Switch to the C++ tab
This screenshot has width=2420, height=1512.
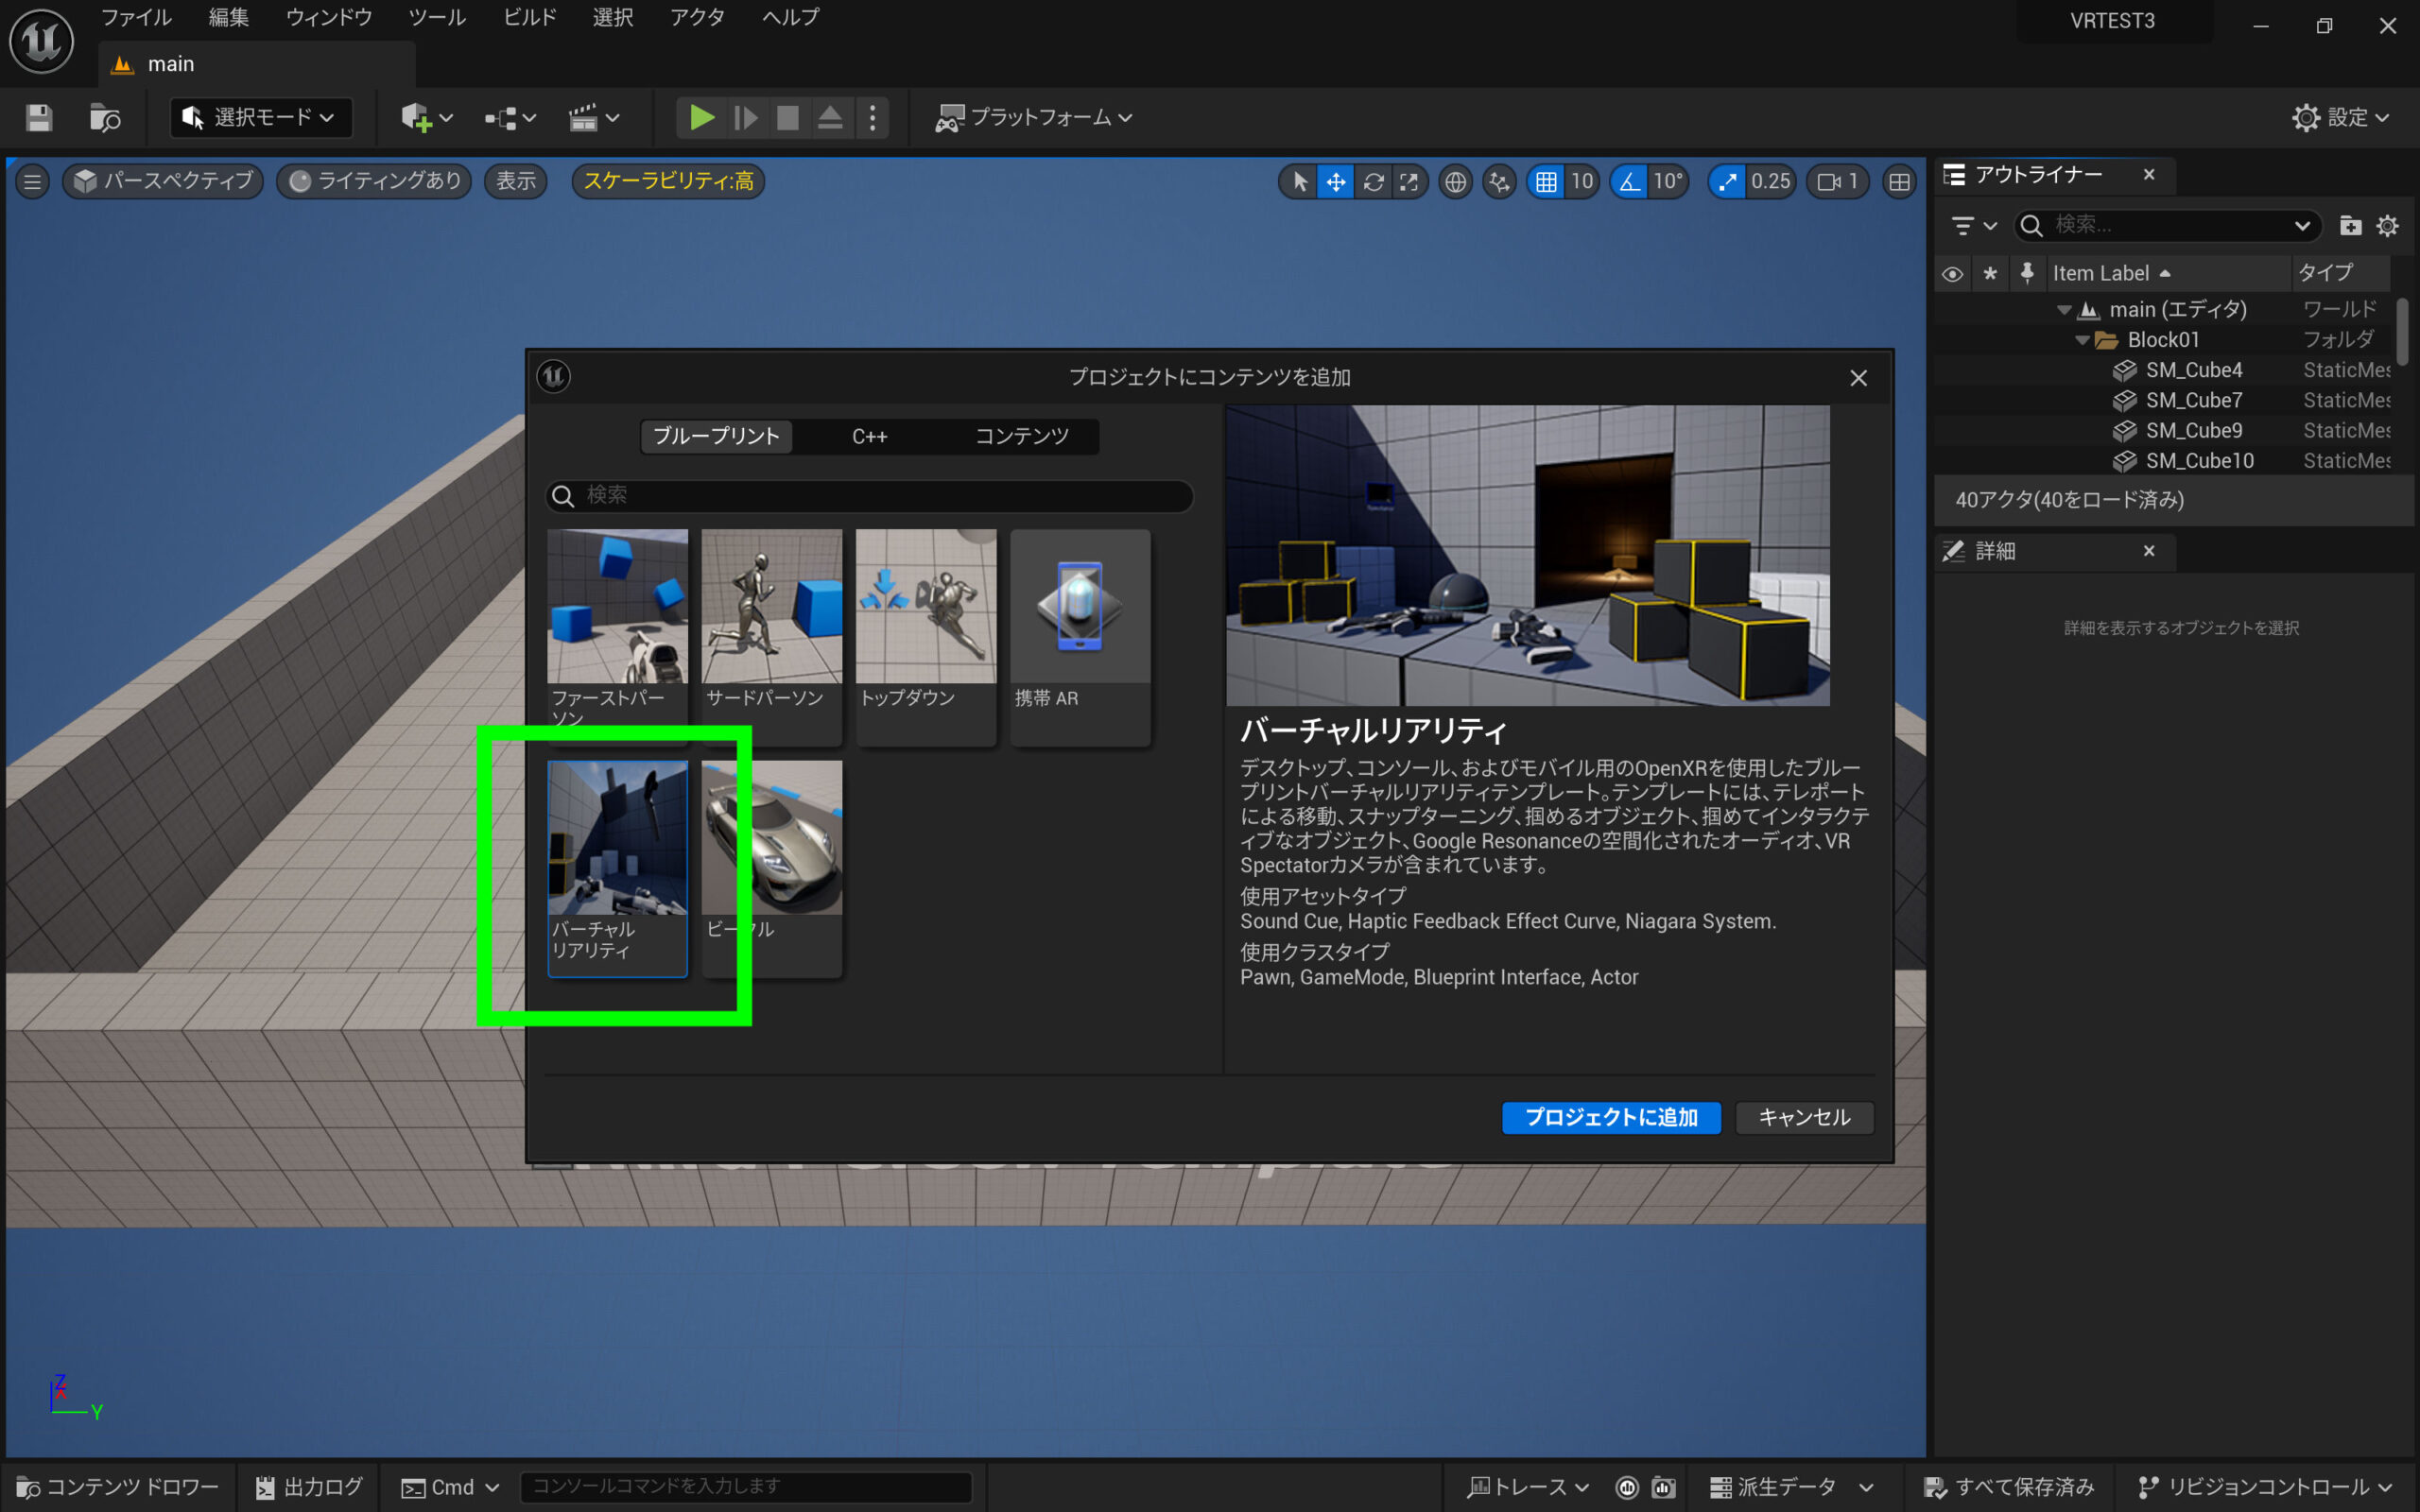click(x=869, y=436)
